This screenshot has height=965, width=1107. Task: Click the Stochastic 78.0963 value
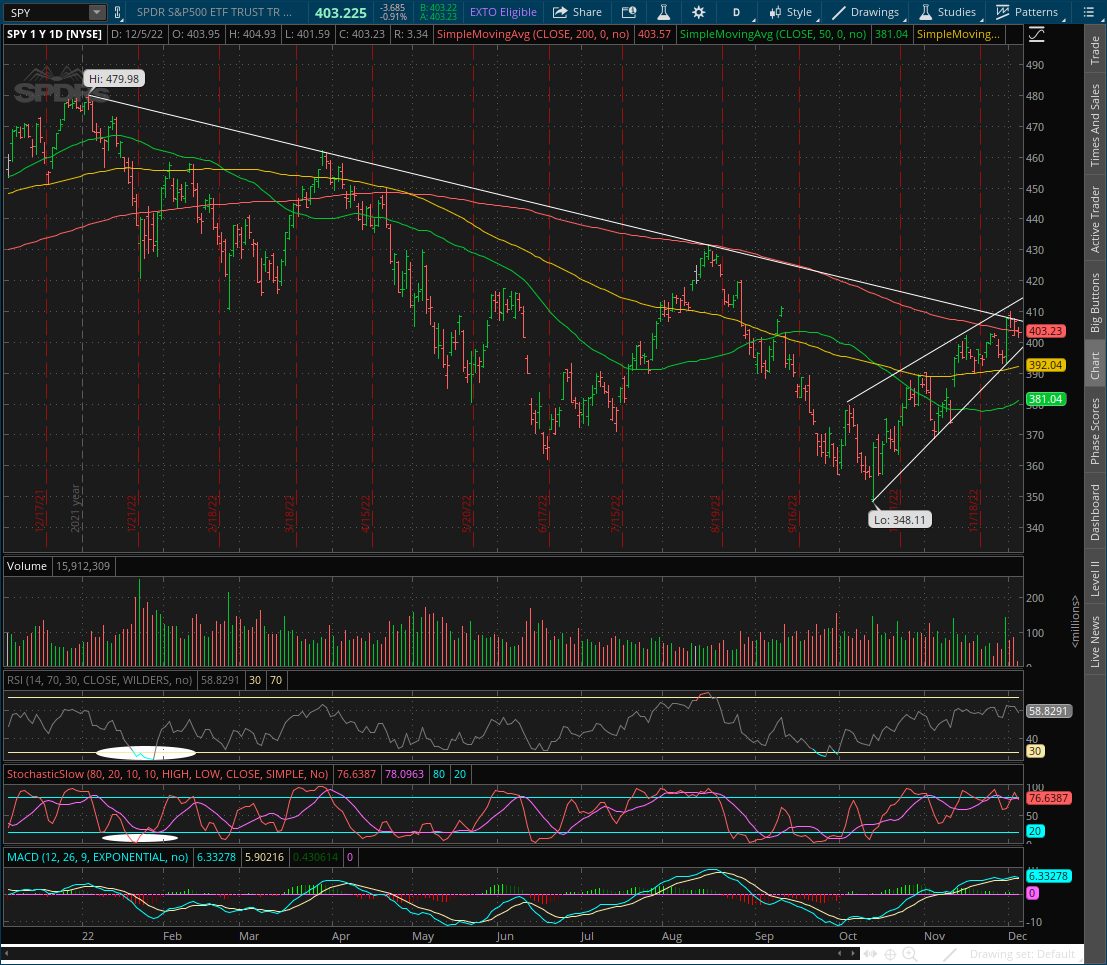[404, 774]
